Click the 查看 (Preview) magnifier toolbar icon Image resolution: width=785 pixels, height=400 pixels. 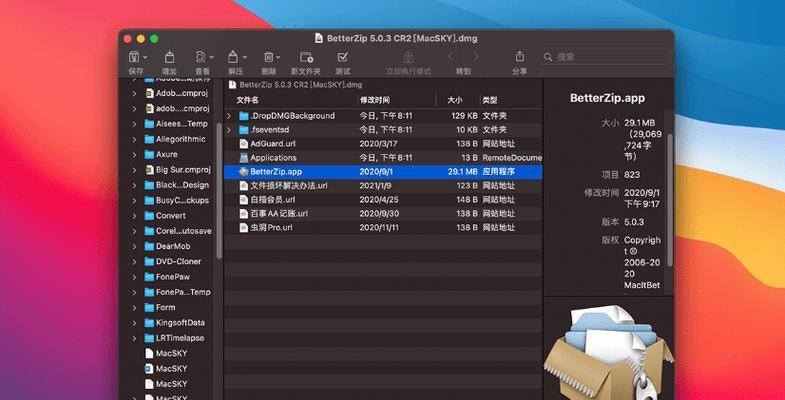point(200,57)
